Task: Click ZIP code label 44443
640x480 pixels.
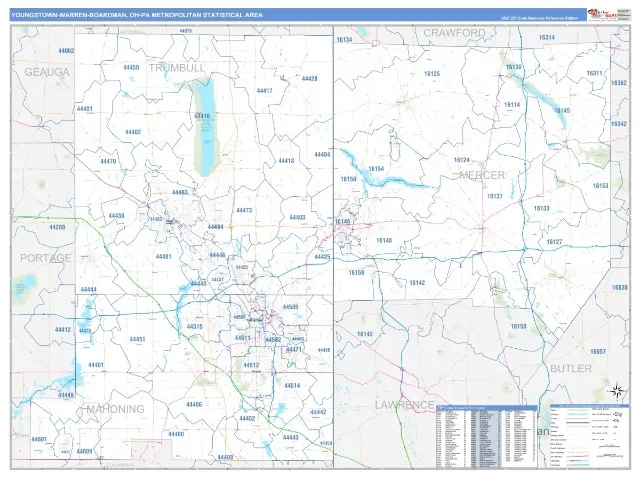Action: [x=290, y=437]
